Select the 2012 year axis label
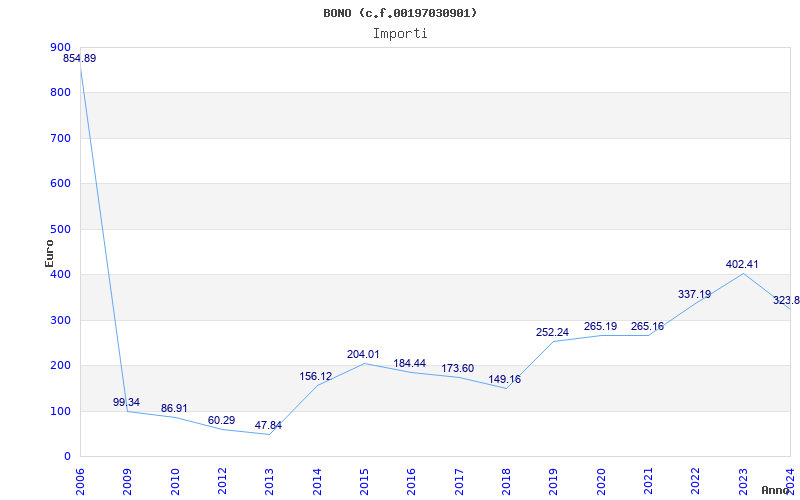Screen dimensions: 800x500 (222, 482)
